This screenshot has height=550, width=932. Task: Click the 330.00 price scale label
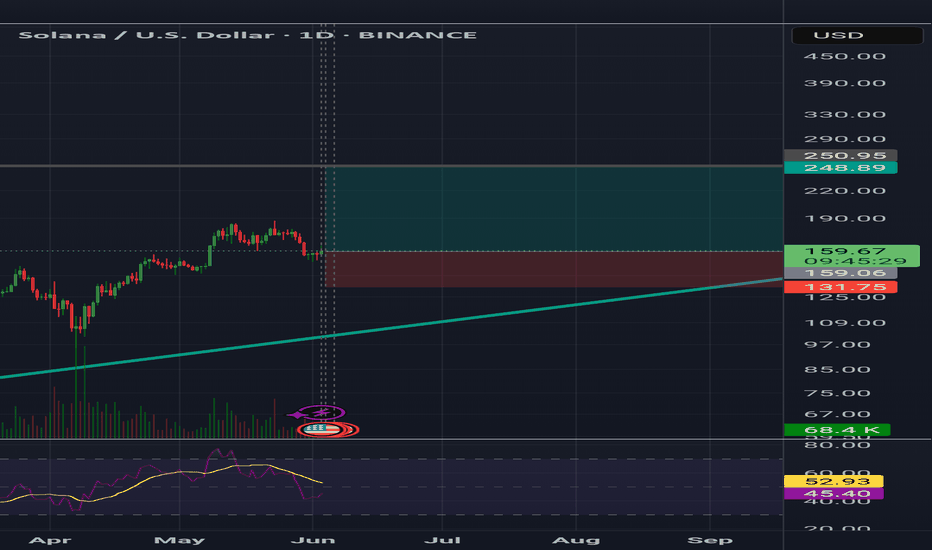845,114
